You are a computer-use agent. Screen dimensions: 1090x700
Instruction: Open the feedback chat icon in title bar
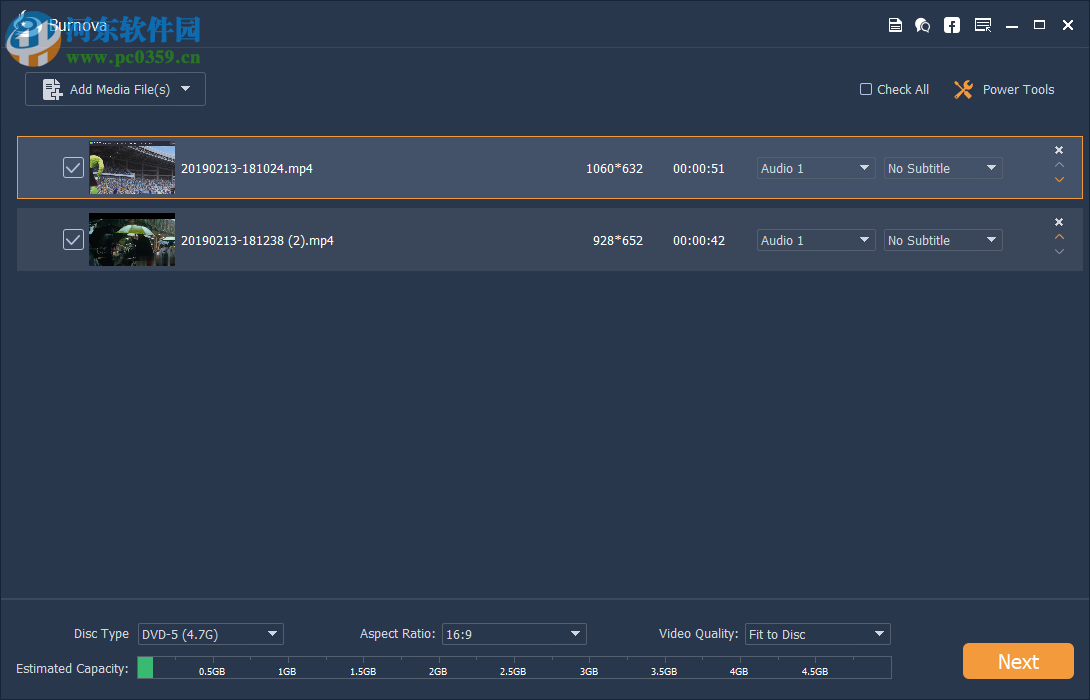pos(922,25)
